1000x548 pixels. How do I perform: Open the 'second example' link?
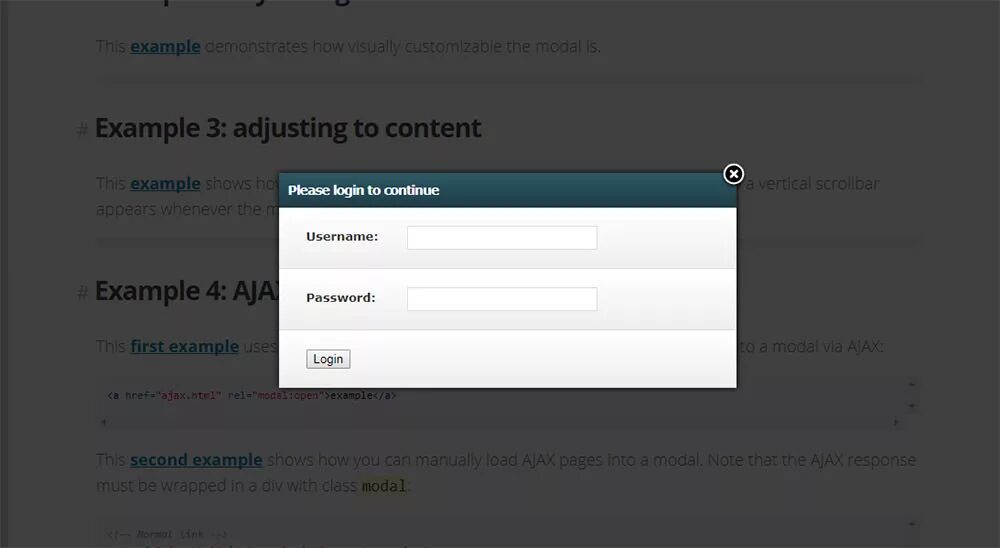[x=196, y=460]
